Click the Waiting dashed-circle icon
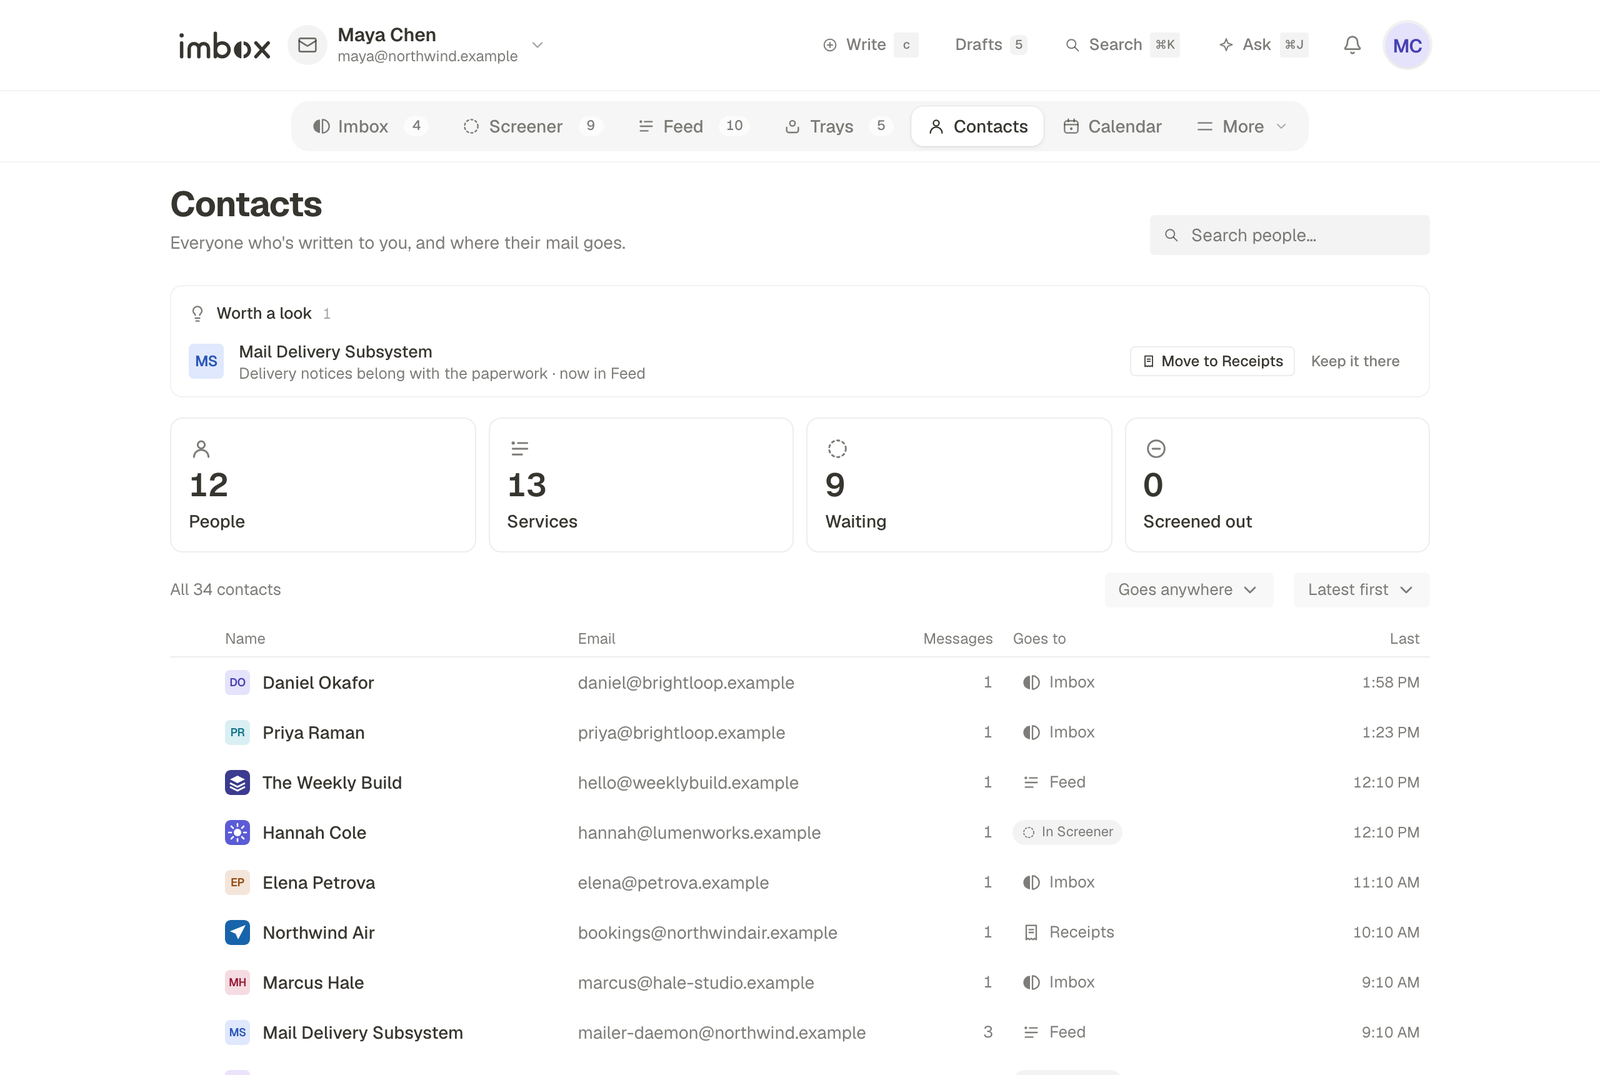 tap(837, 449)
